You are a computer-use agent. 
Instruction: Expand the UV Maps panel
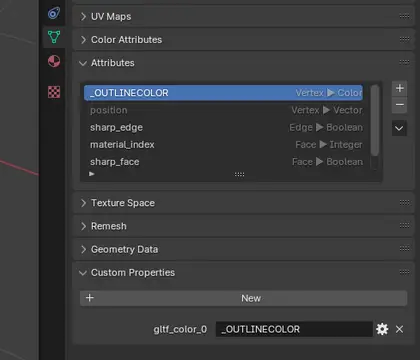83,16
